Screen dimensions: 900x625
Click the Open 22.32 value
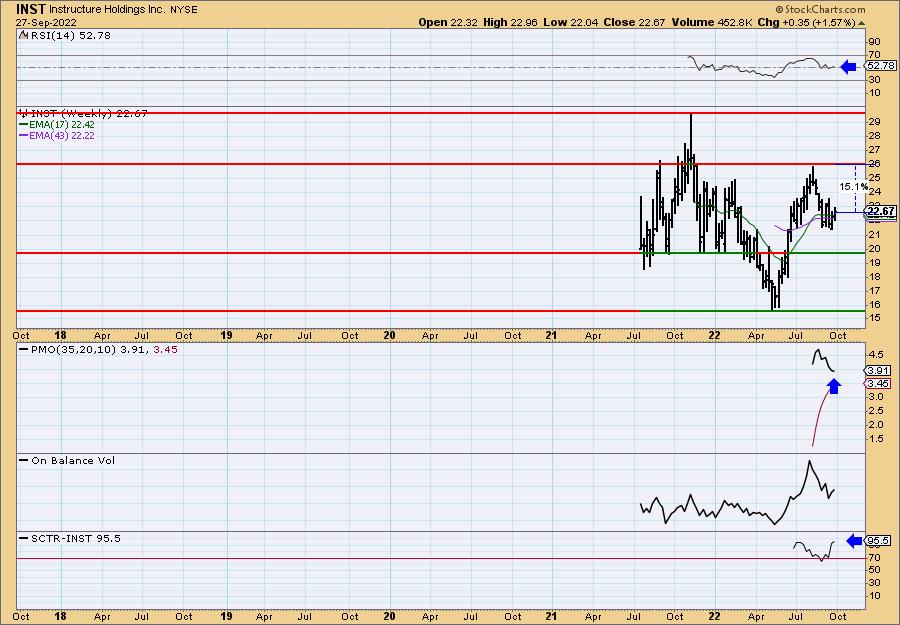pyautogui.click(x=446, y=22)
